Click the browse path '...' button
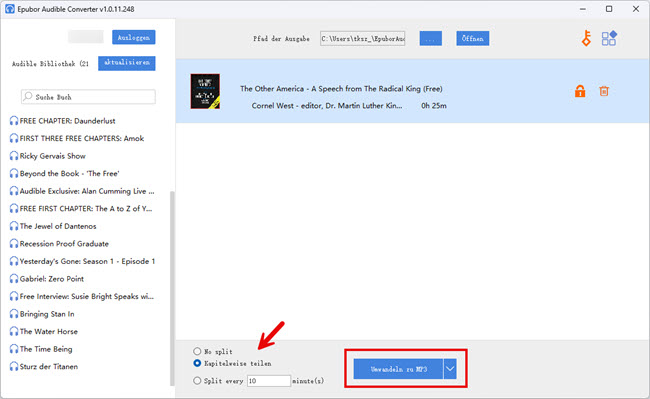This screenshot has height=399, width=650. (x=430, y=39)
